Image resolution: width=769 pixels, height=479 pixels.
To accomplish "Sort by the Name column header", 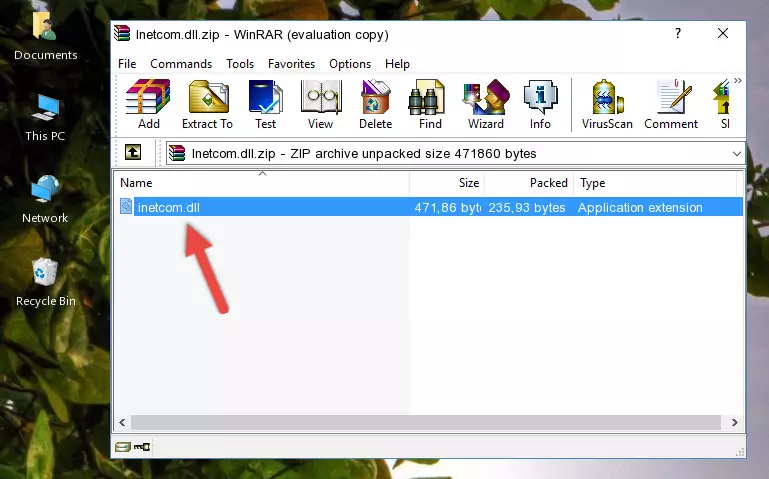I will 262,183.
